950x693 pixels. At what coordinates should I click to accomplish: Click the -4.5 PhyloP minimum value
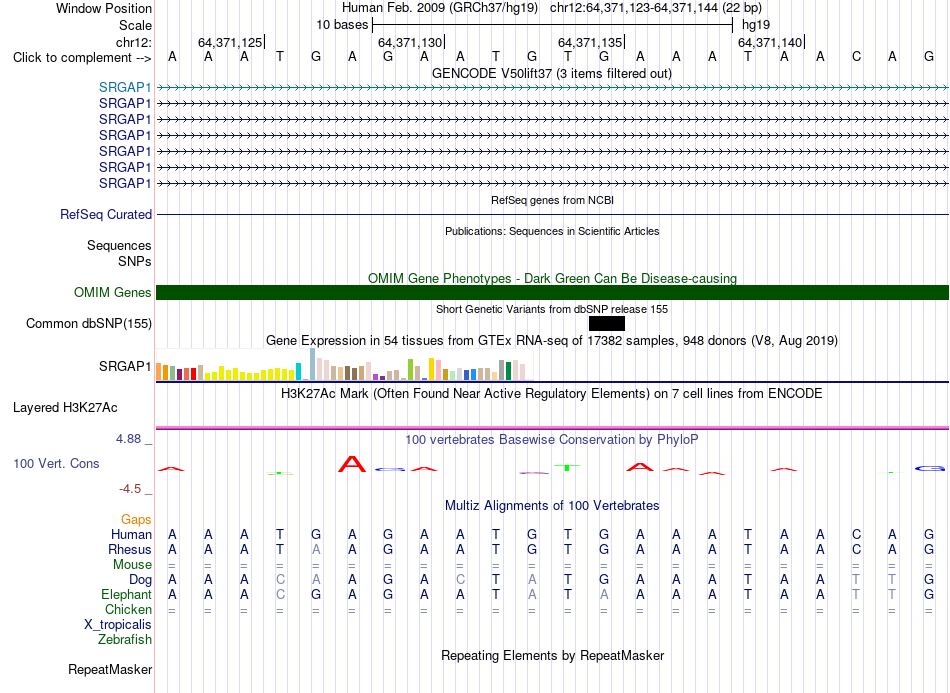tap(130, 489)
